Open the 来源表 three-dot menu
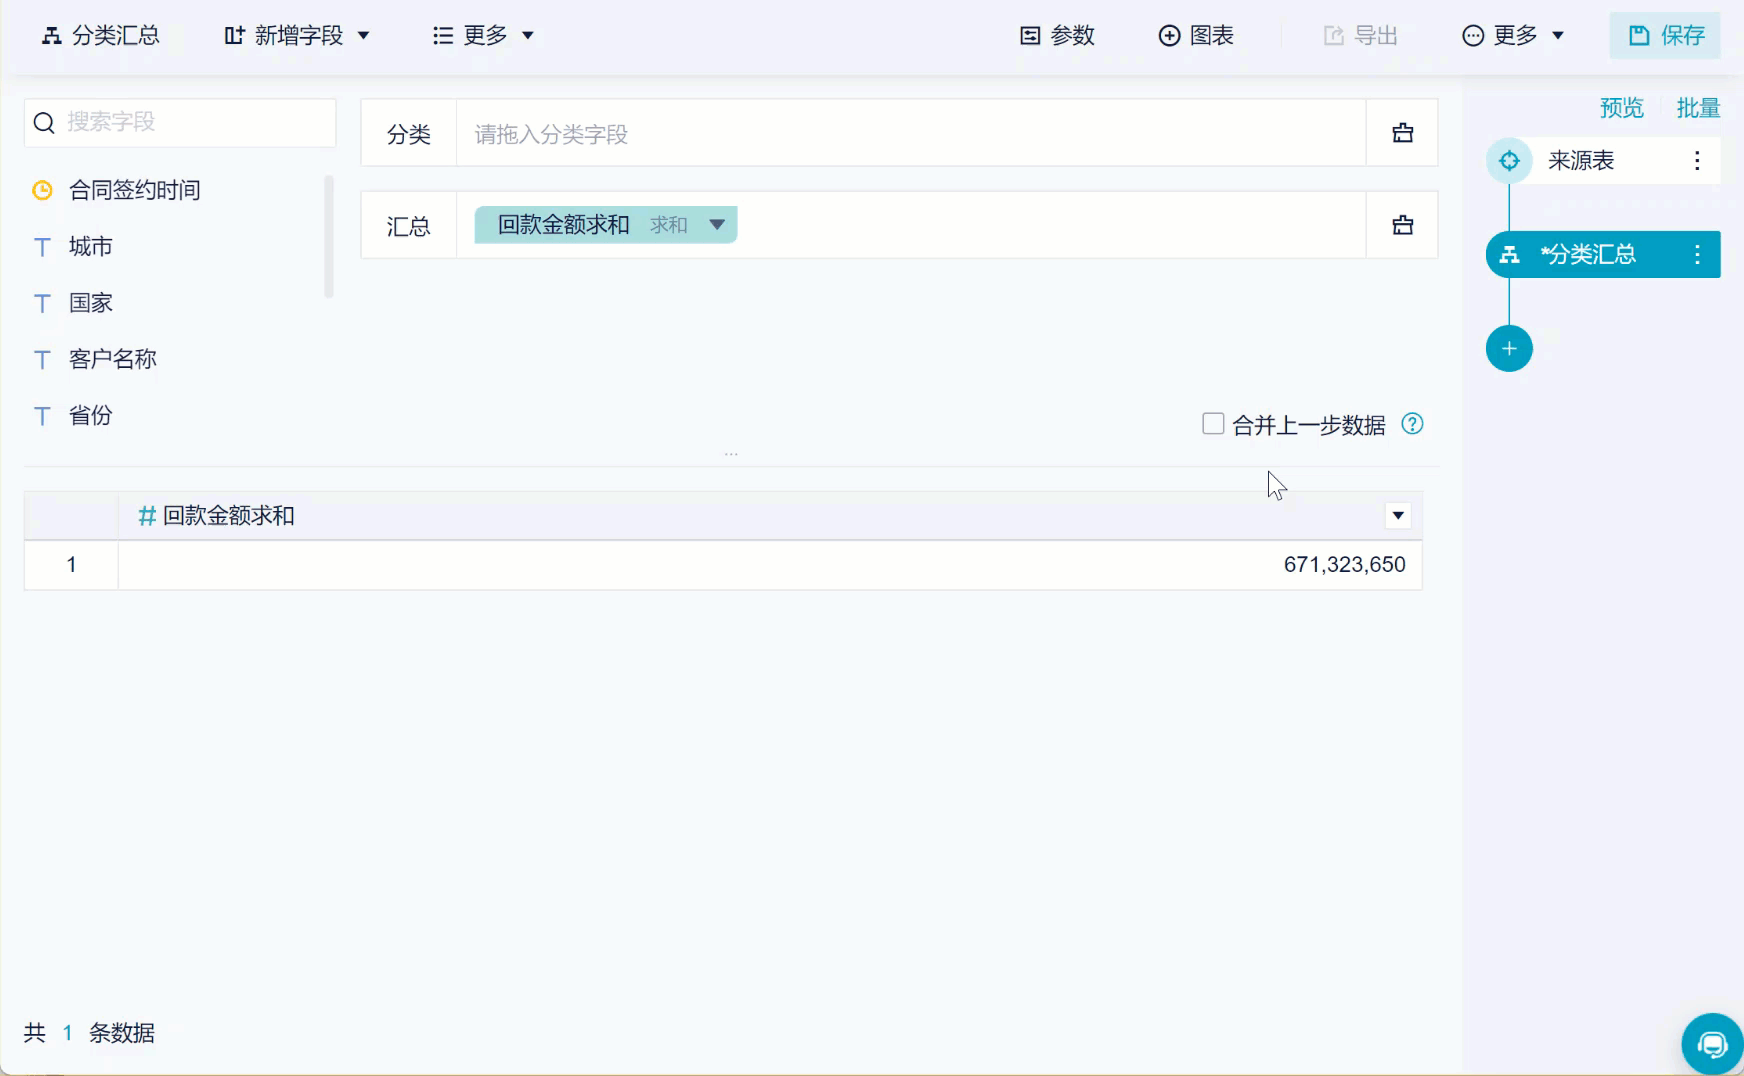Screen dimensions: 1744x1076 click(1697, 161)
